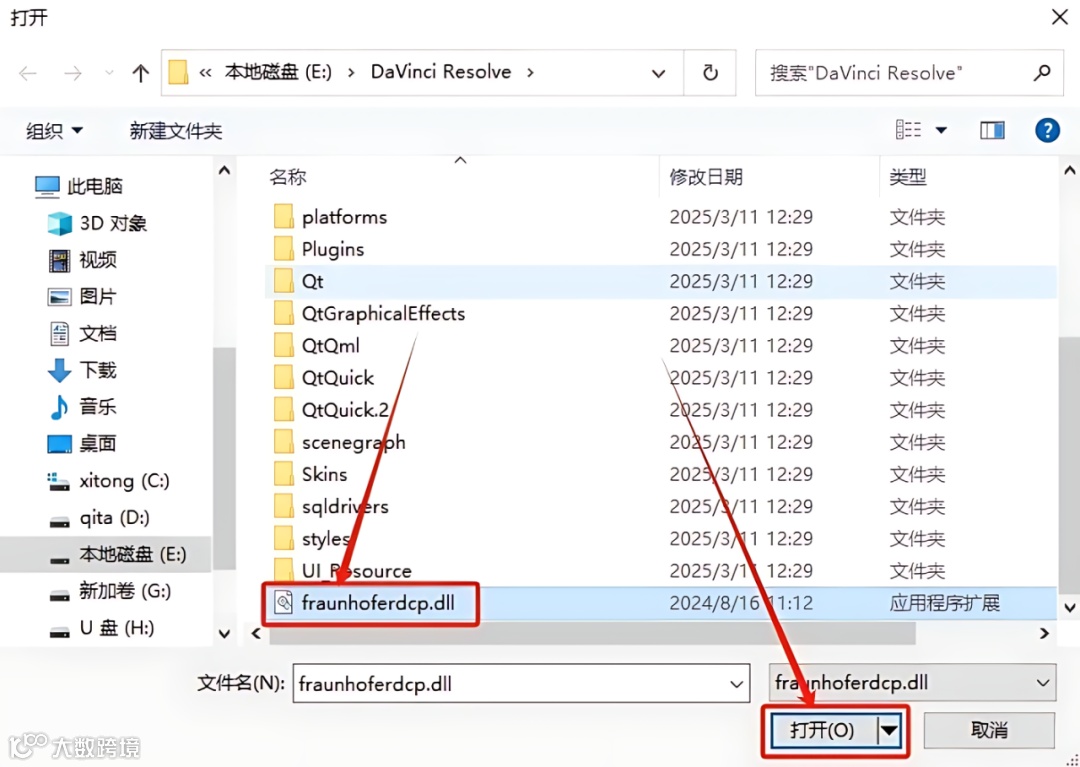Viewport: 1080px width, 767px height.
Task: Click the search magnifier icon
Action: tap(1043, 72)
